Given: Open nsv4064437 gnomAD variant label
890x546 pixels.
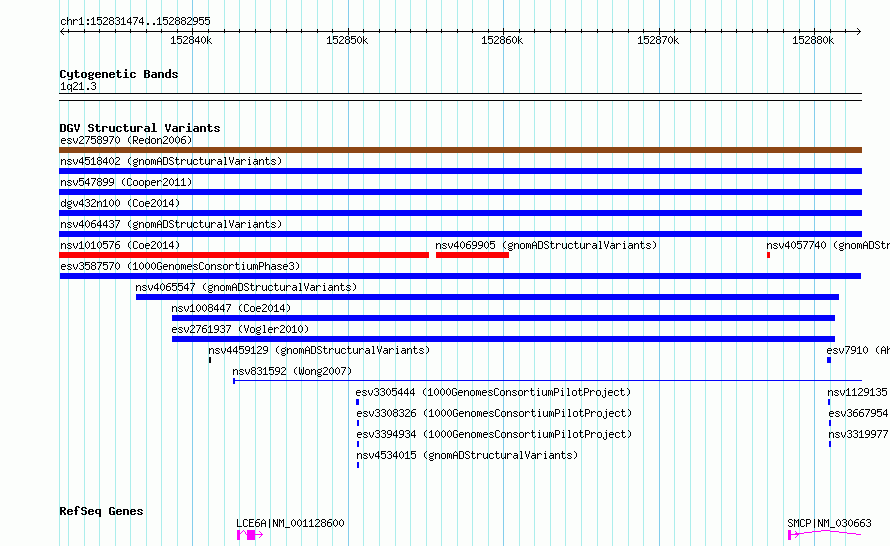Looking at the screenshot, I should point(171,224).
